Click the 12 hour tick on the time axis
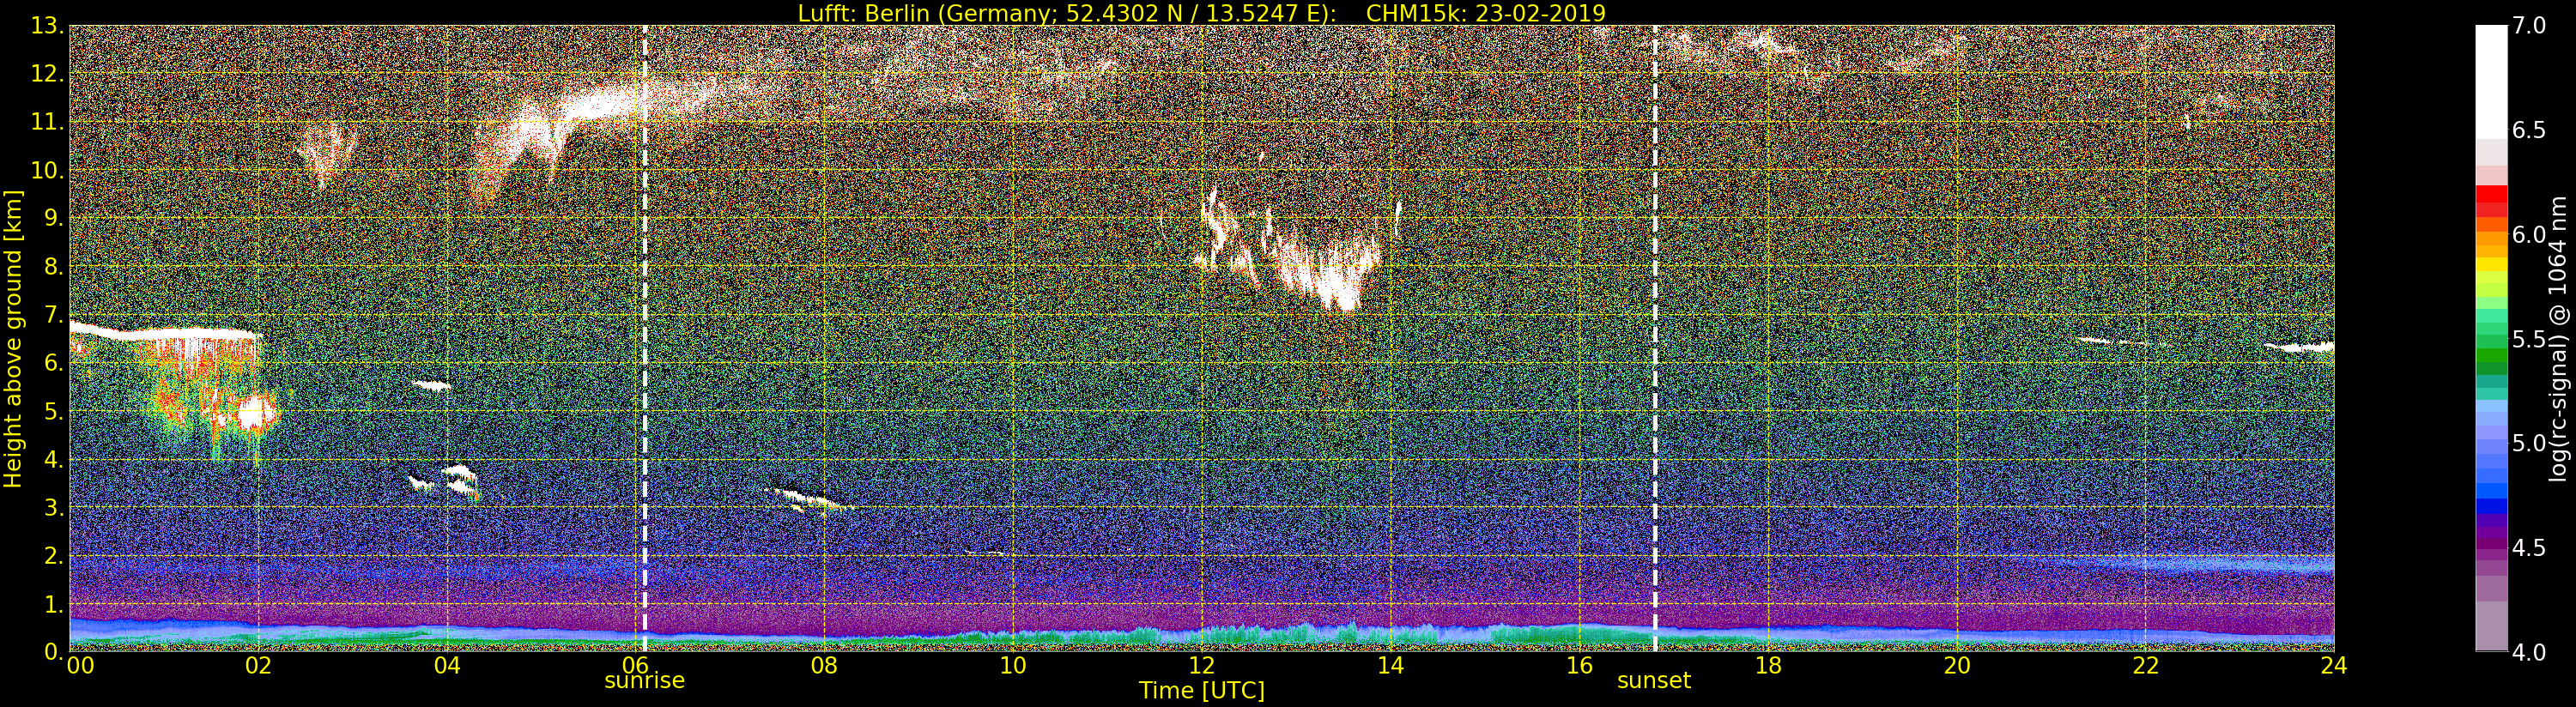This screenshot has height=707, width=2576. (1202, 665)
